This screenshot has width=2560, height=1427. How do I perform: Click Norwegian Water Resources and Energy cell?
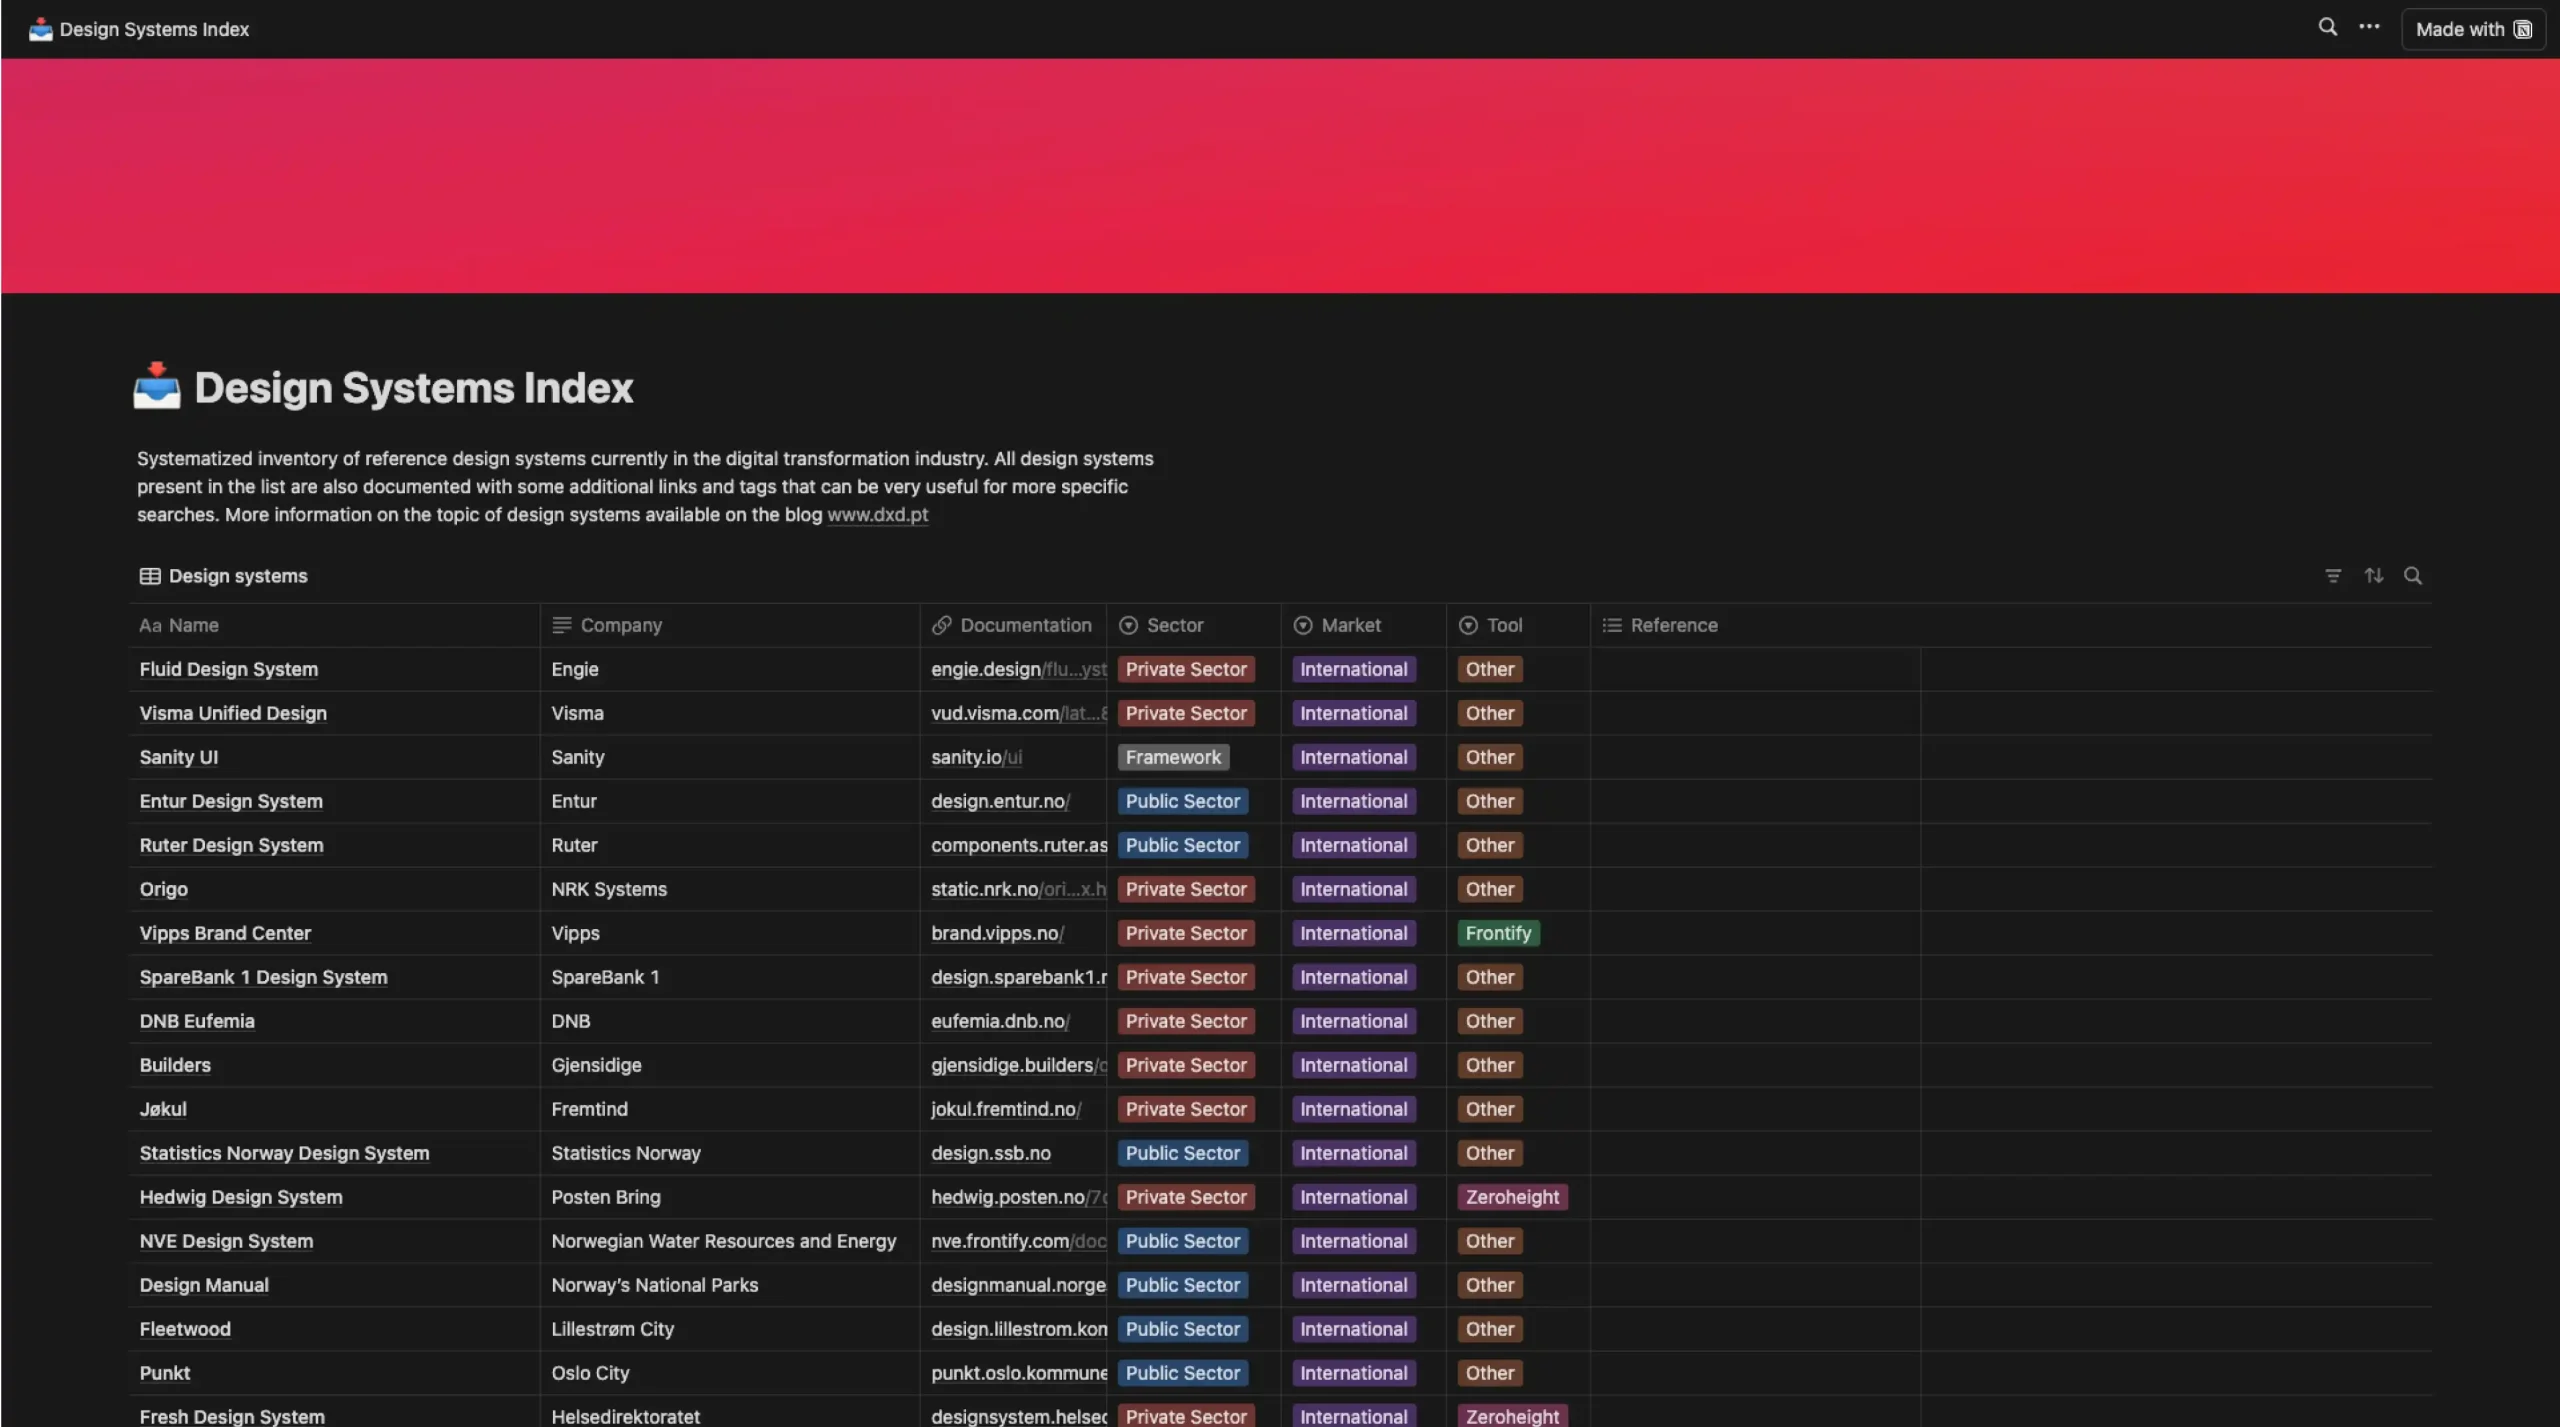tap(730, 1241)
